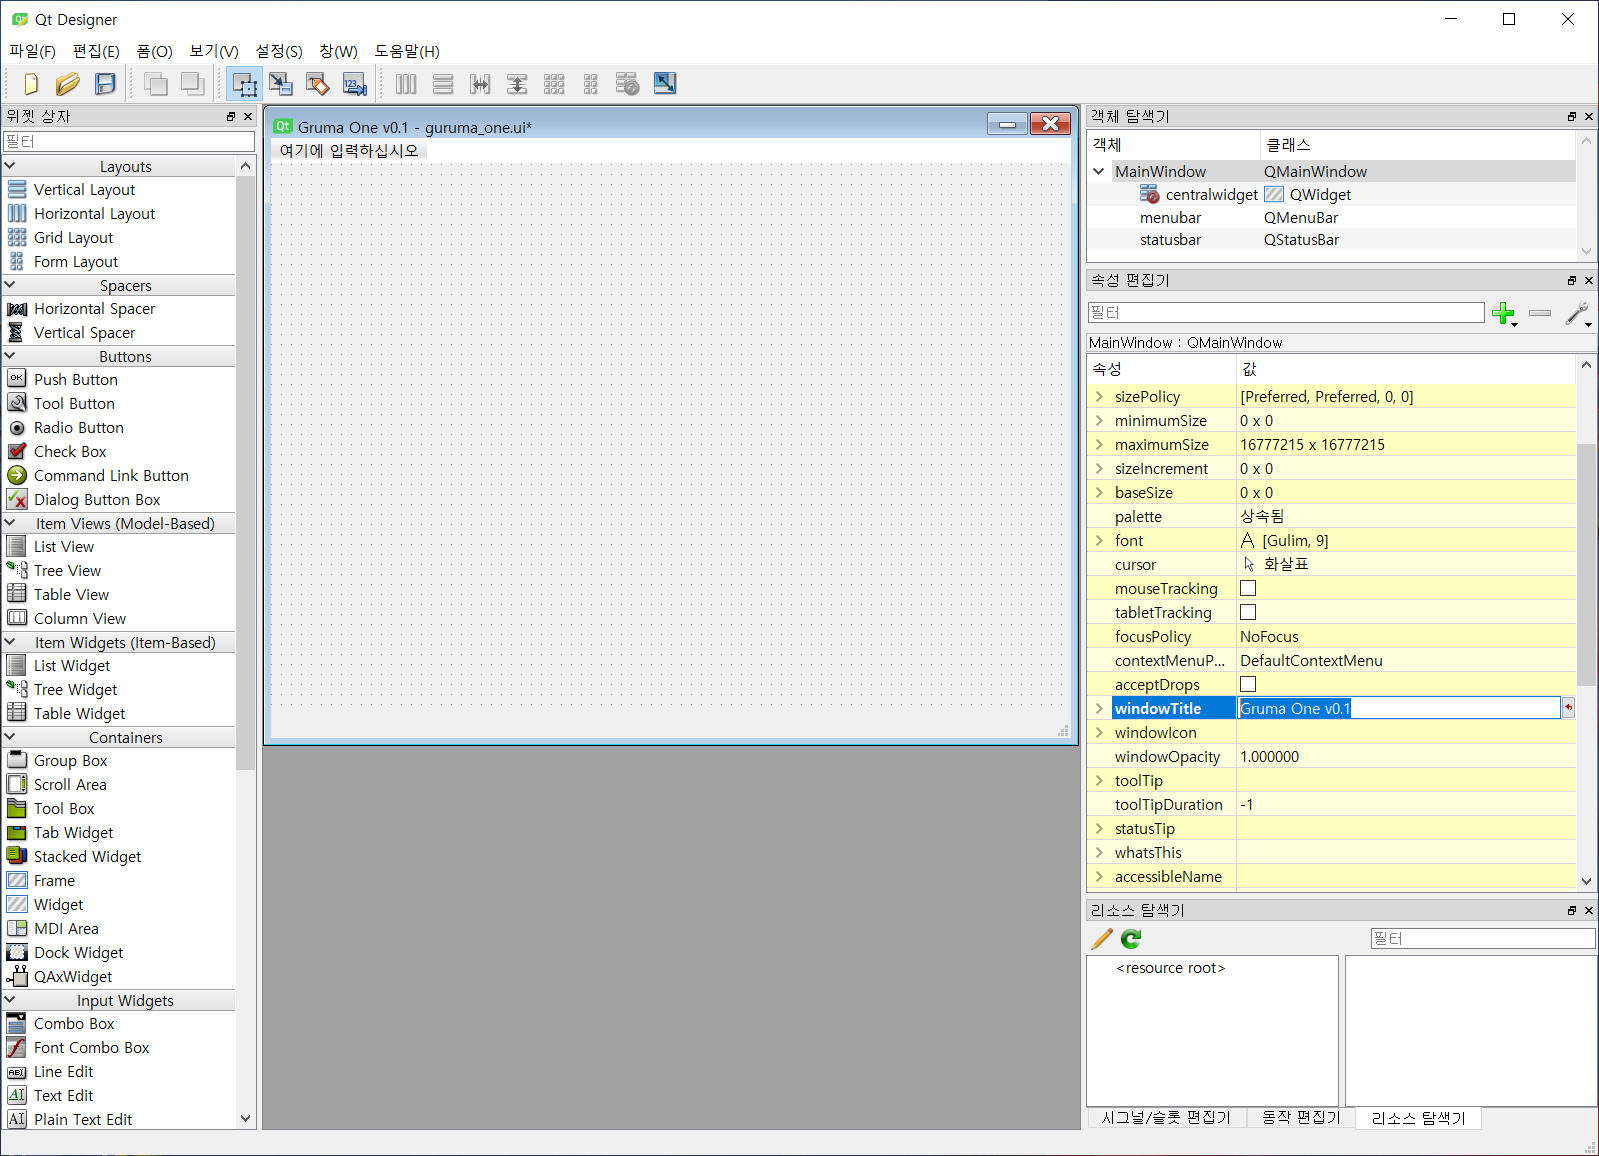
Task: Select Tab Widget in the widget box
Action: pos(73,832)
